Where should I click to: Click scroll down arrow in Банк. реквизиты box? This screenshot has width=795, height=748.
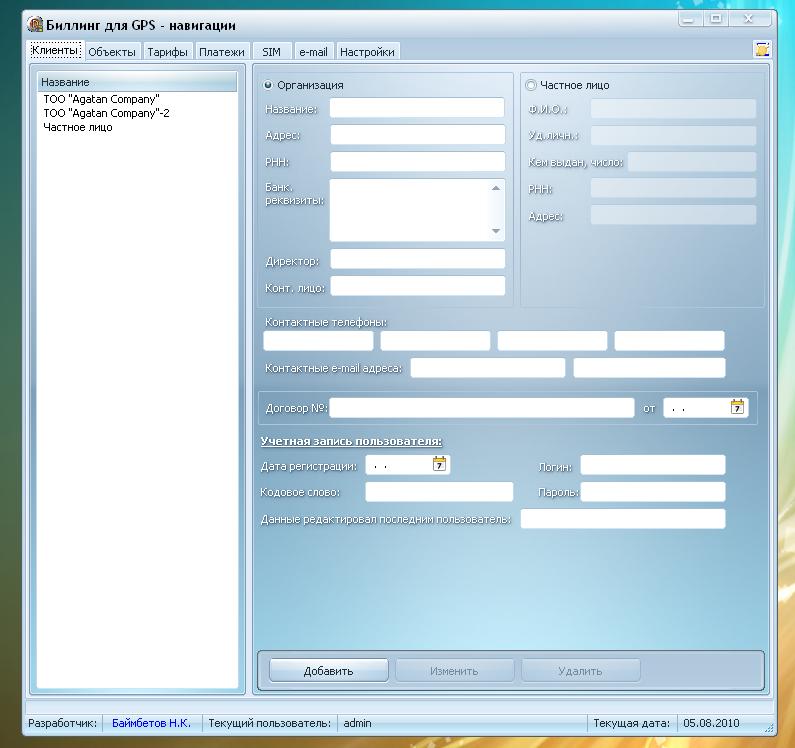click(496, 231)
